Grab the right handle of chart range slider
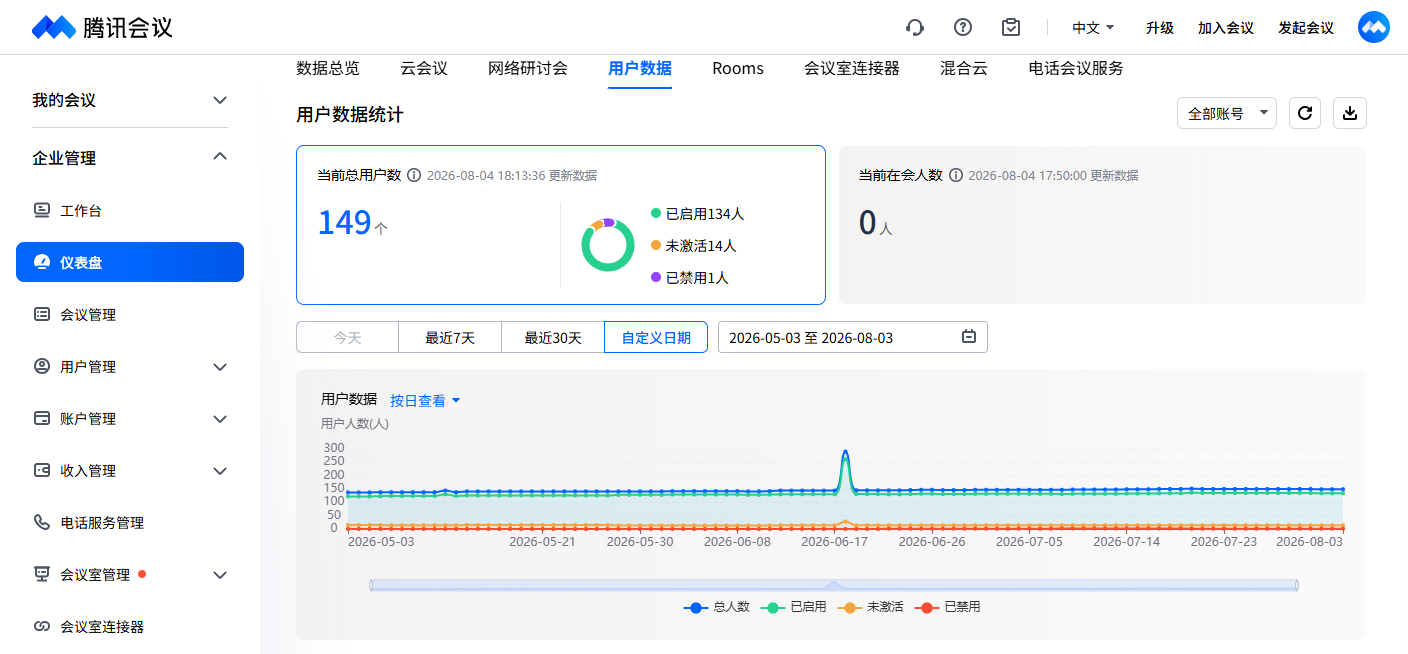 click(1297, 585)
